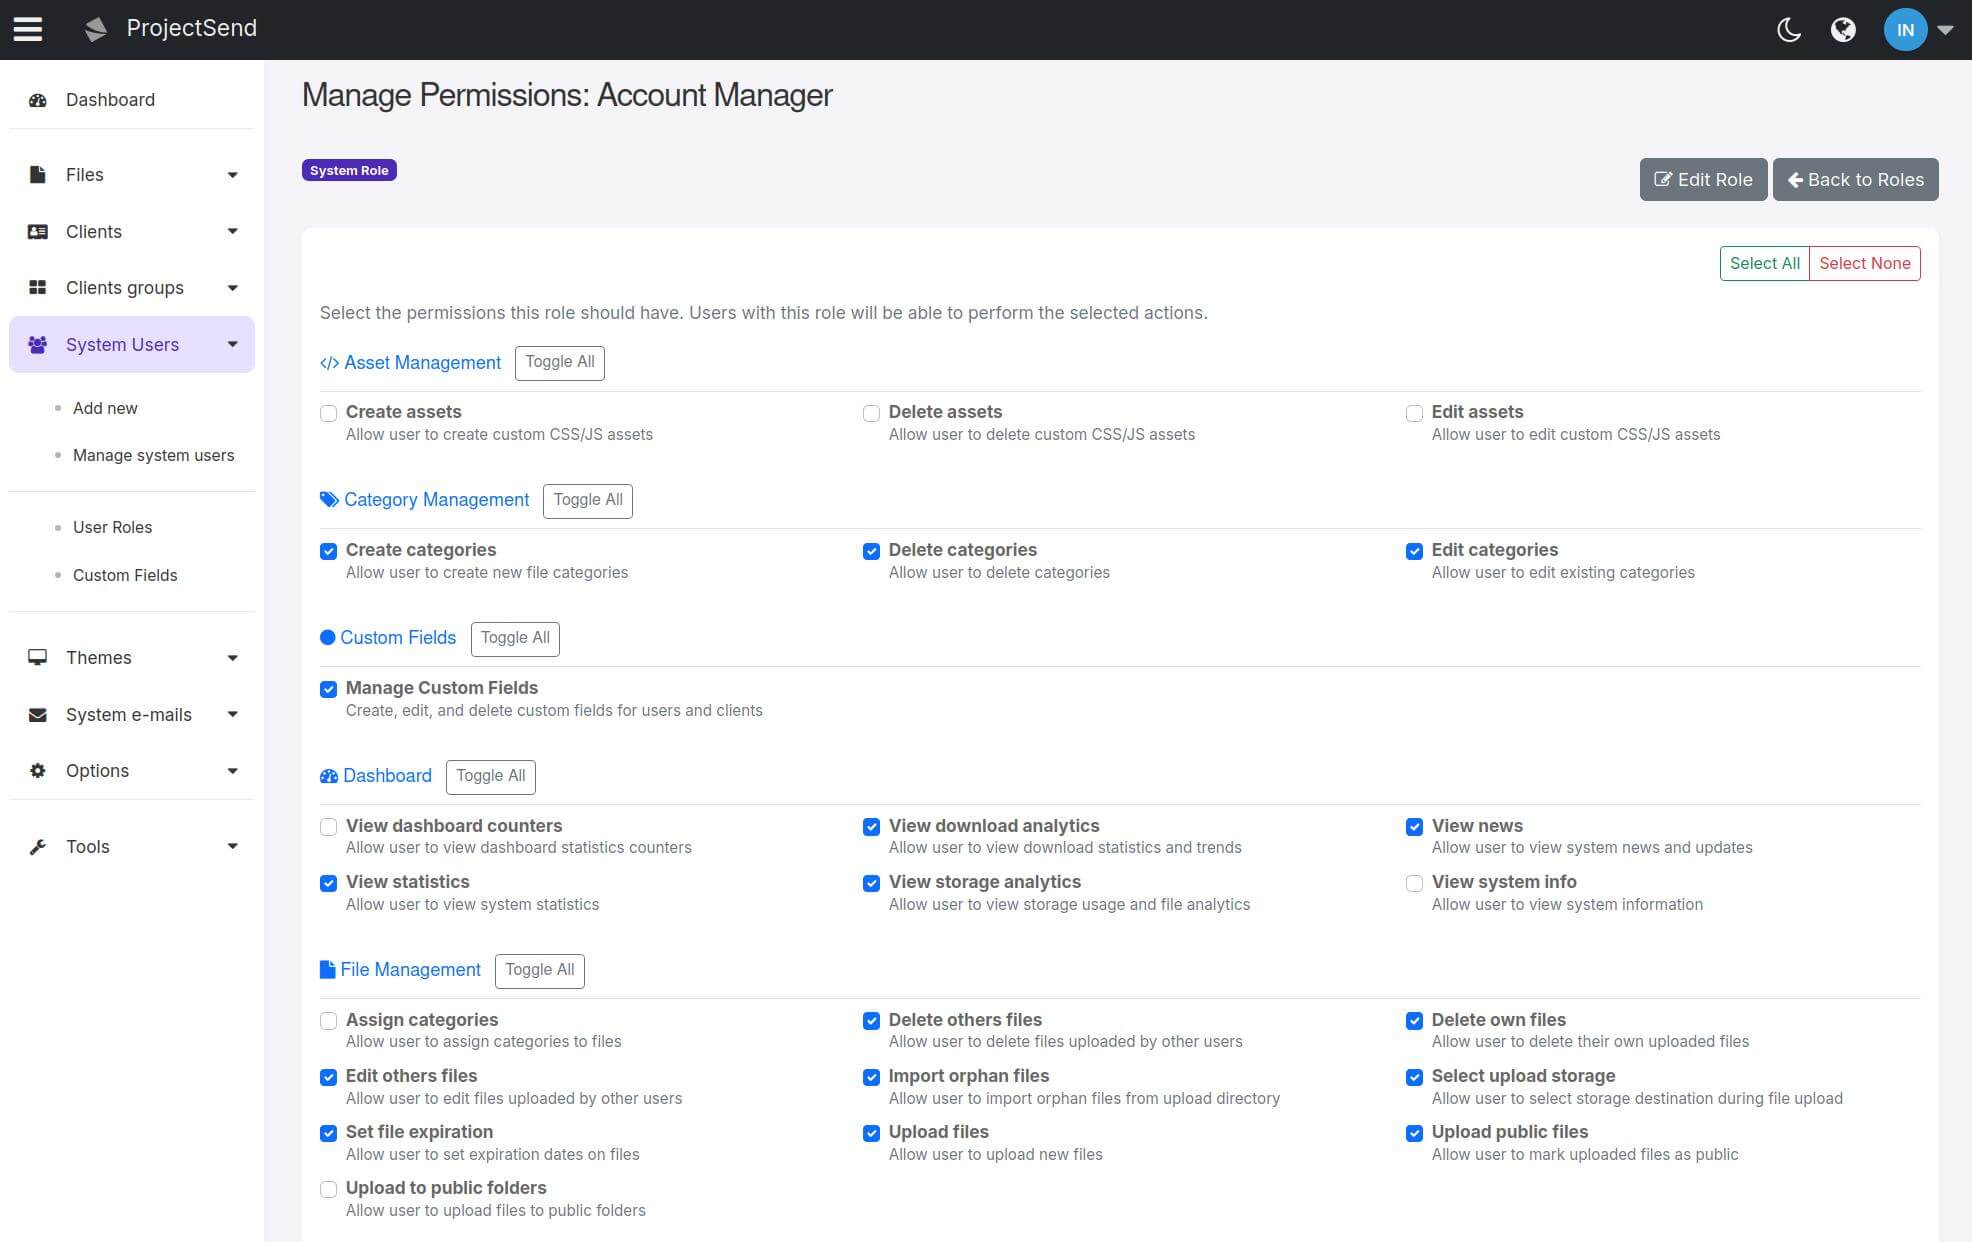The height and width of the screenshot is (1242, 1972).
Task: Click the Back to Roles button
Action: [1855, 179]
